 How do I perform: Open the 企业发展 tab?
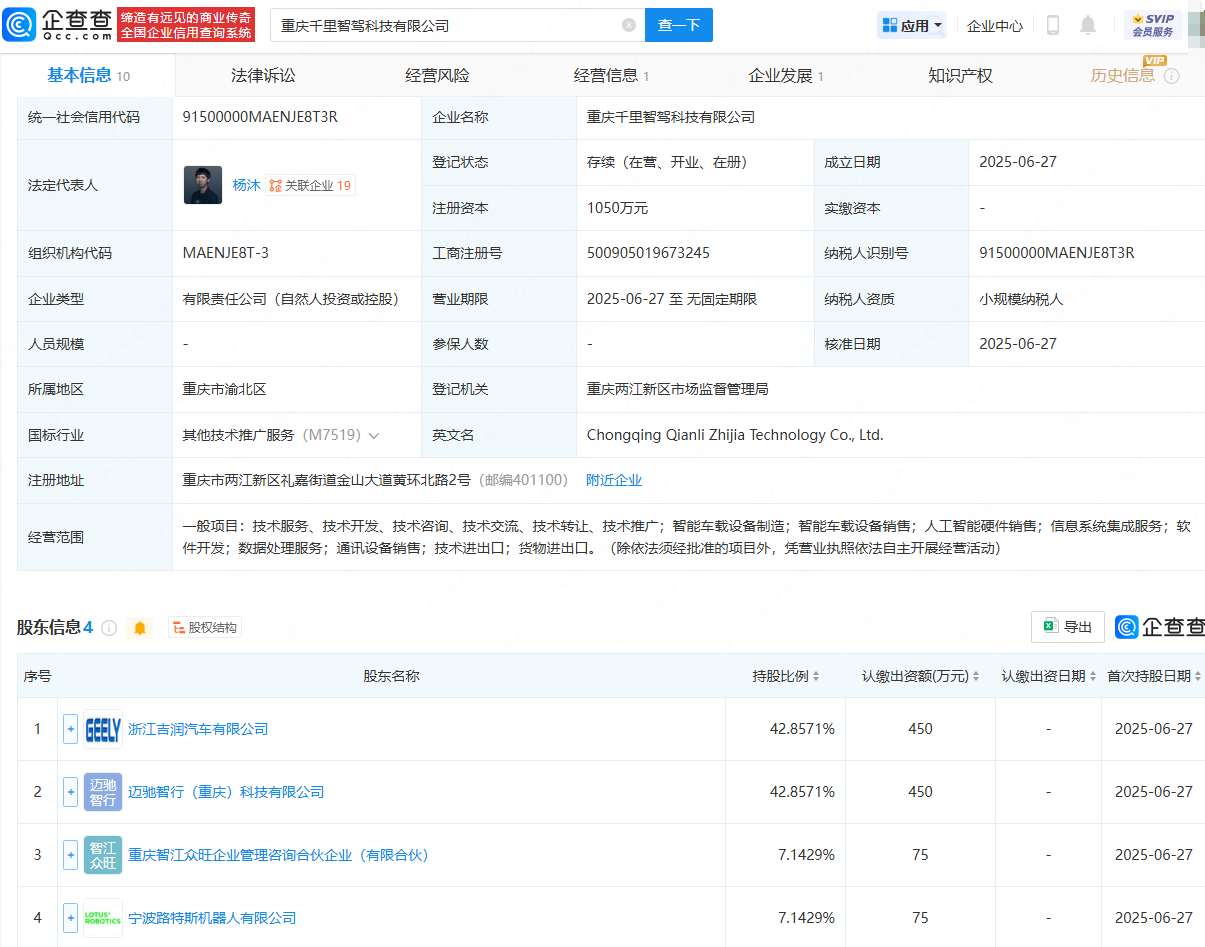[x=786, y=75]
